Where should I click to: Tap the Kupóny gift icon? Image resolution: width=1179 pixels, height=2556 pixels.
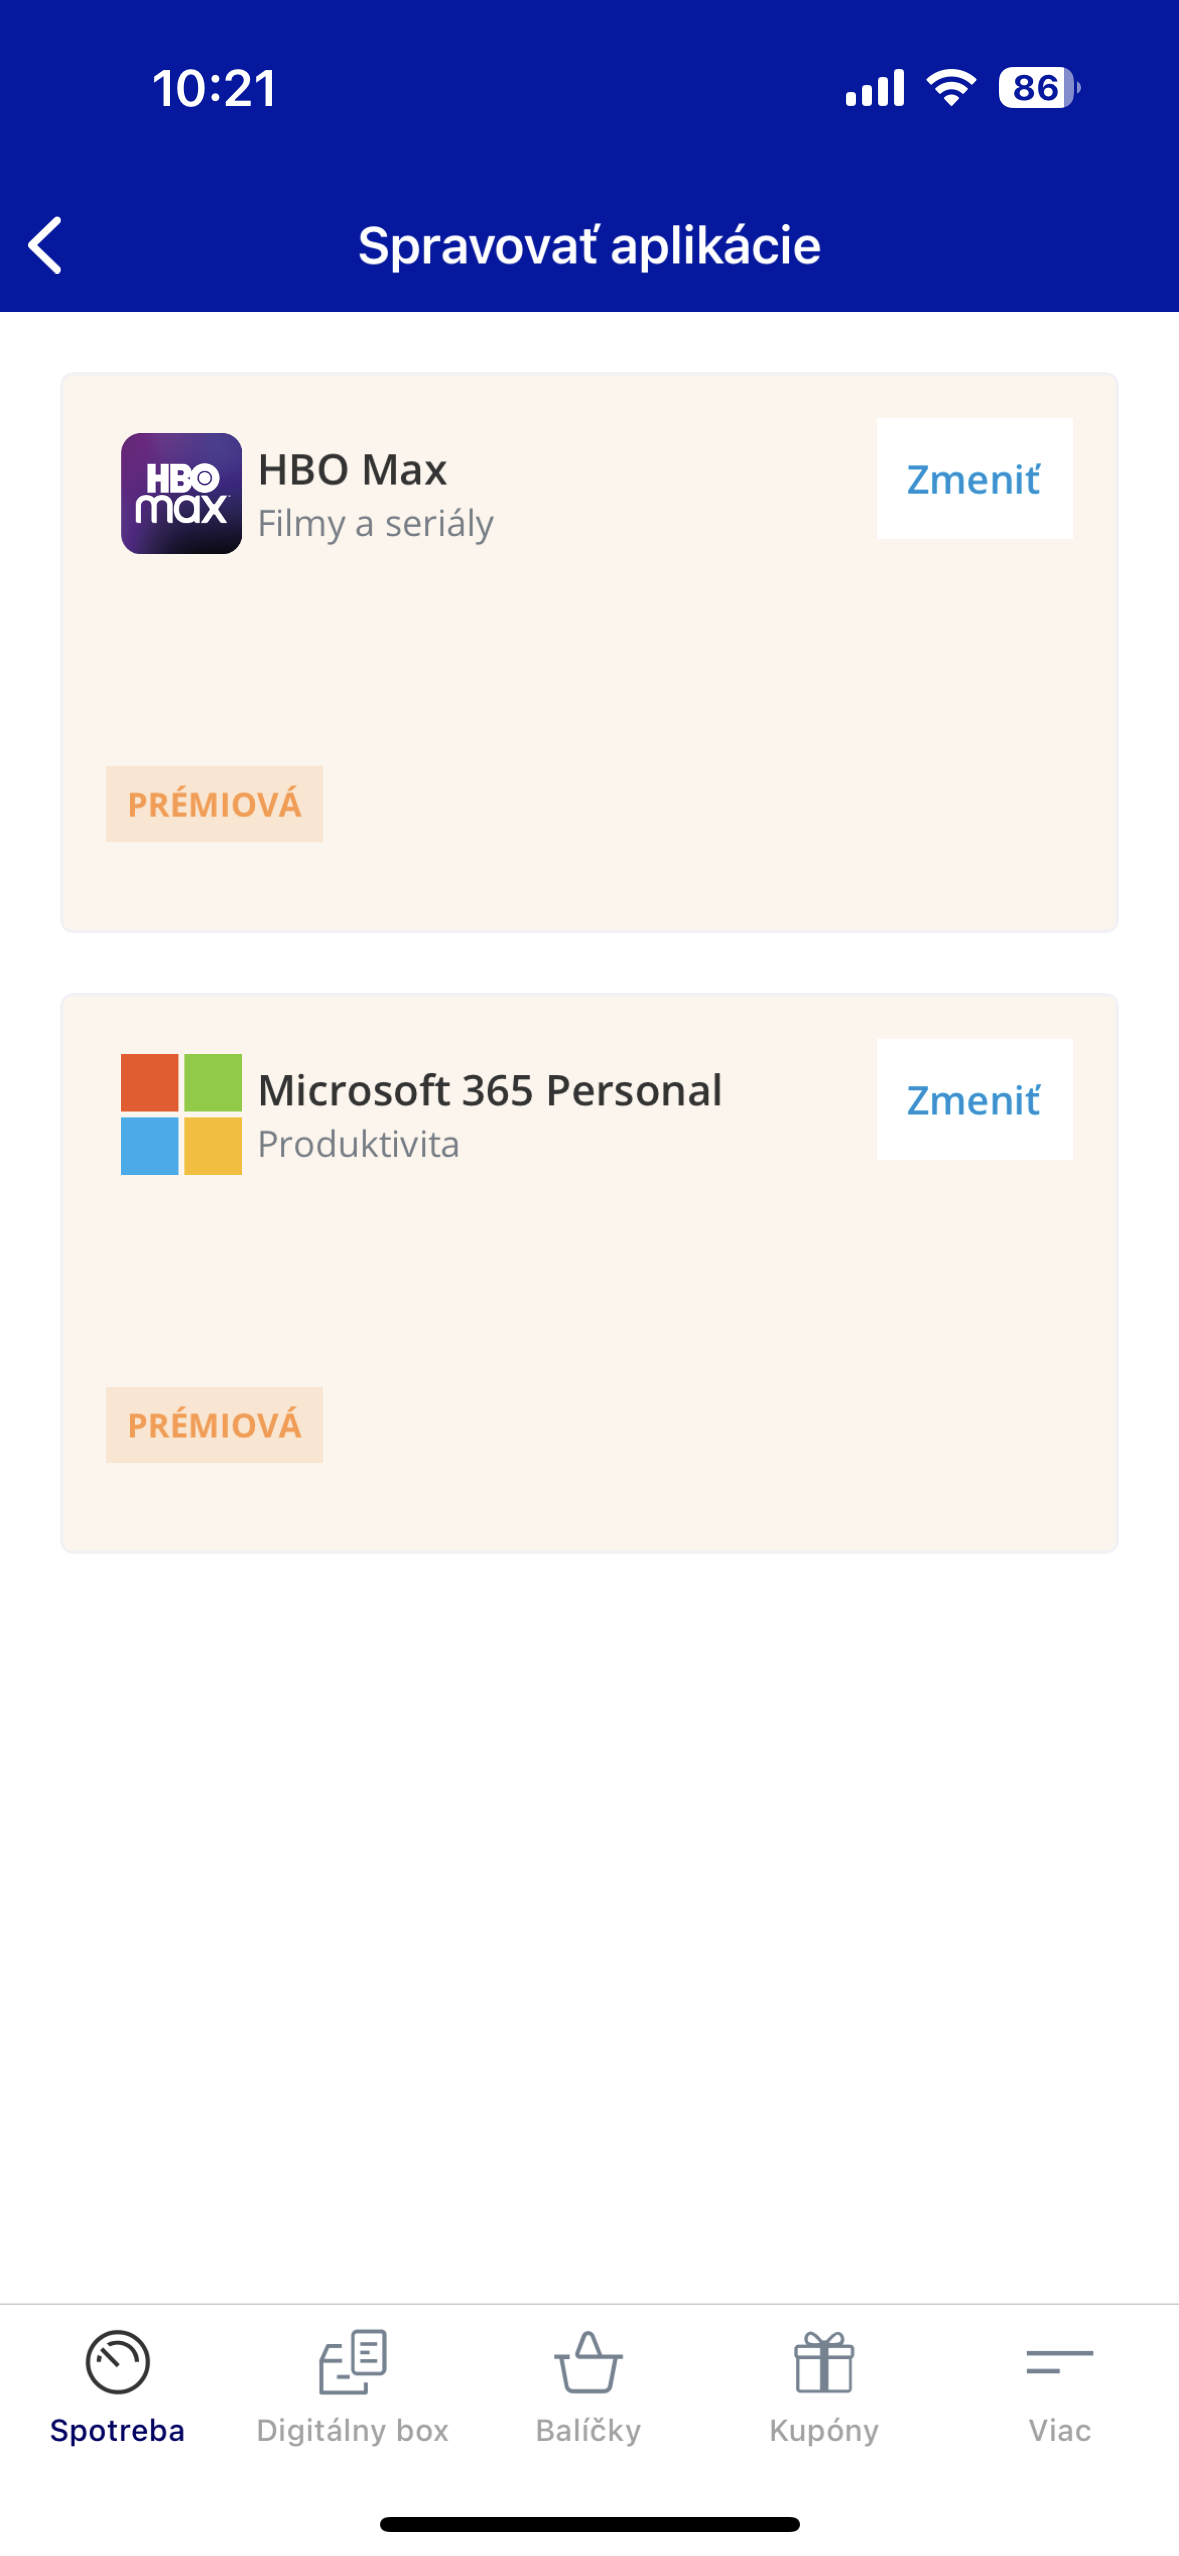pos(824,2362)
